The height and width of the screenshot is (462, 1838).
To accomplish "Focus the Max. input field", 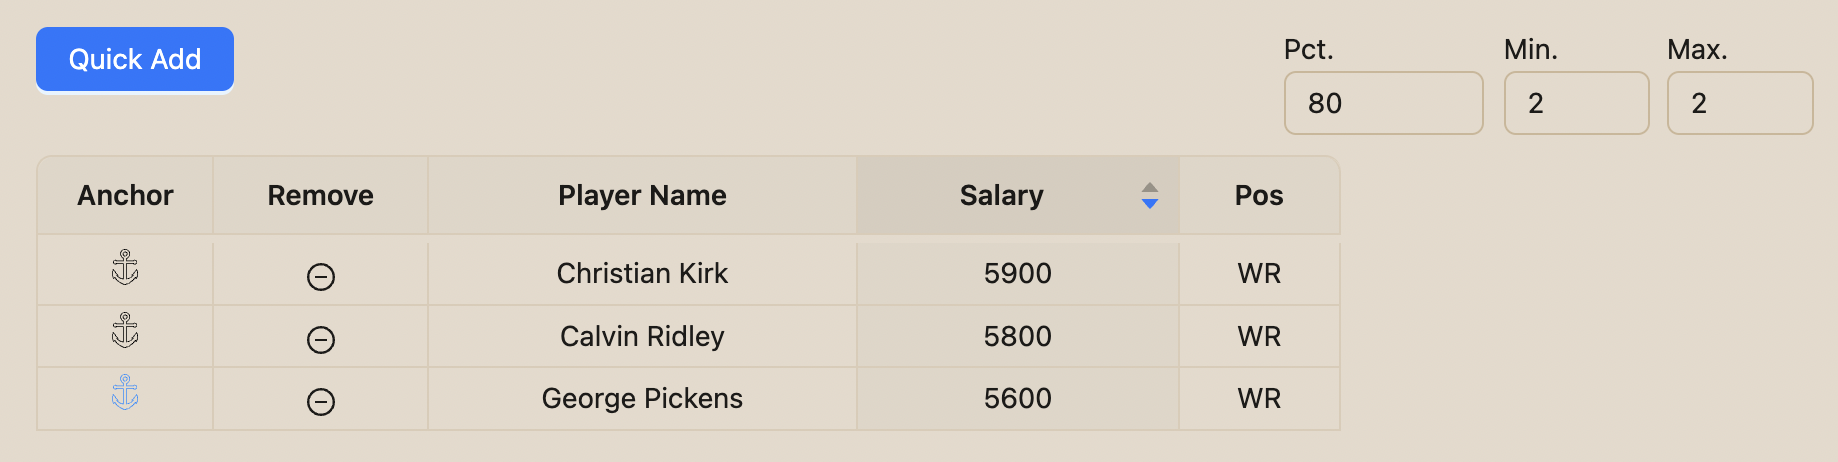I will [x=1740, y=103].
